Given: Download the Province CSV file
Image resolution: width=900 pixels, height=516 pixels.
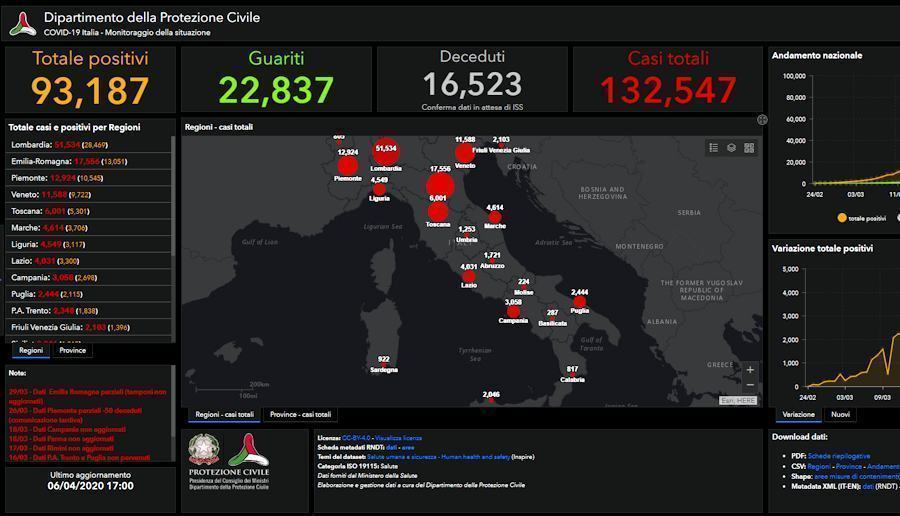Looking at the screenshot, I should [848, 467].
